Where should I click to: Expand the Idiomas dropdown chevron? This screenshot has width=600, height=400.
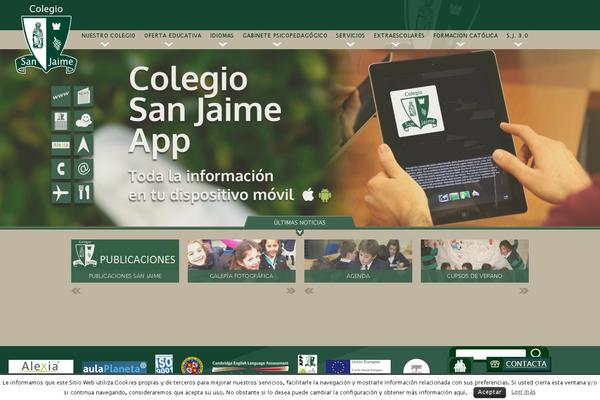[223, 44]
